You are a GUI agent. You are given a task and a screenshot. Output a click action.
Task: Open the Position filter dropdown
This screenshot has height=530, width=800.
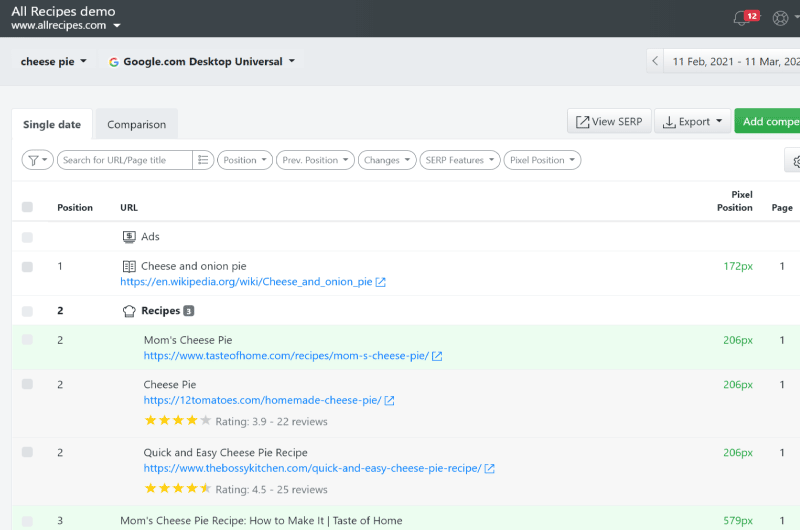coord(245,160)
